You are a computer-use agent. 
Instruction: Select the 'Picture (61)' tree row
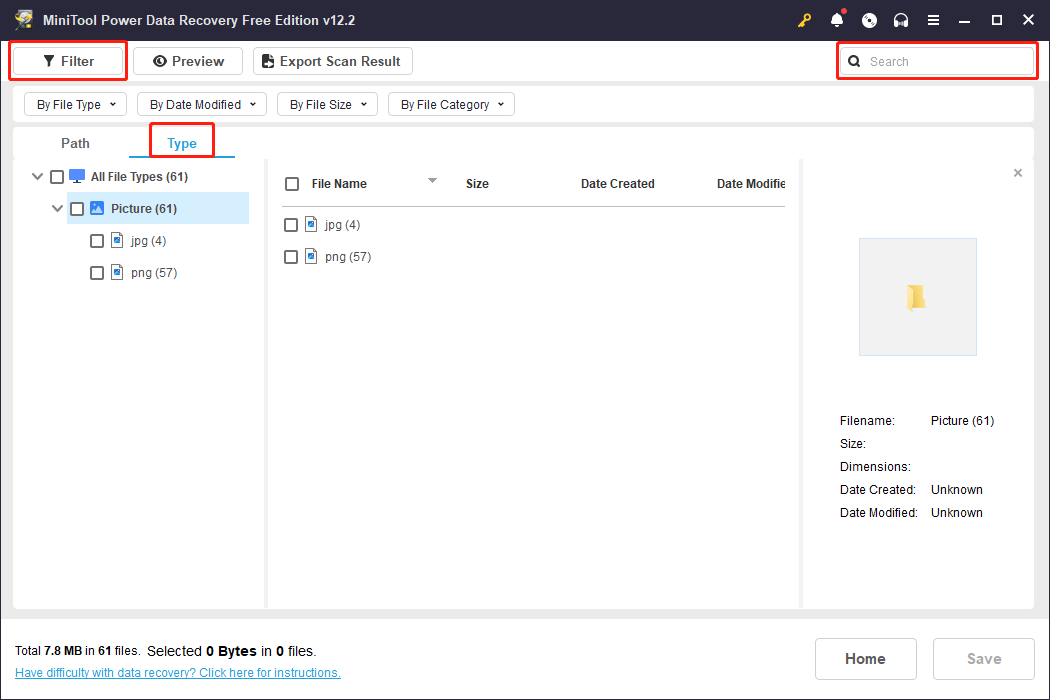pos(158,208)
